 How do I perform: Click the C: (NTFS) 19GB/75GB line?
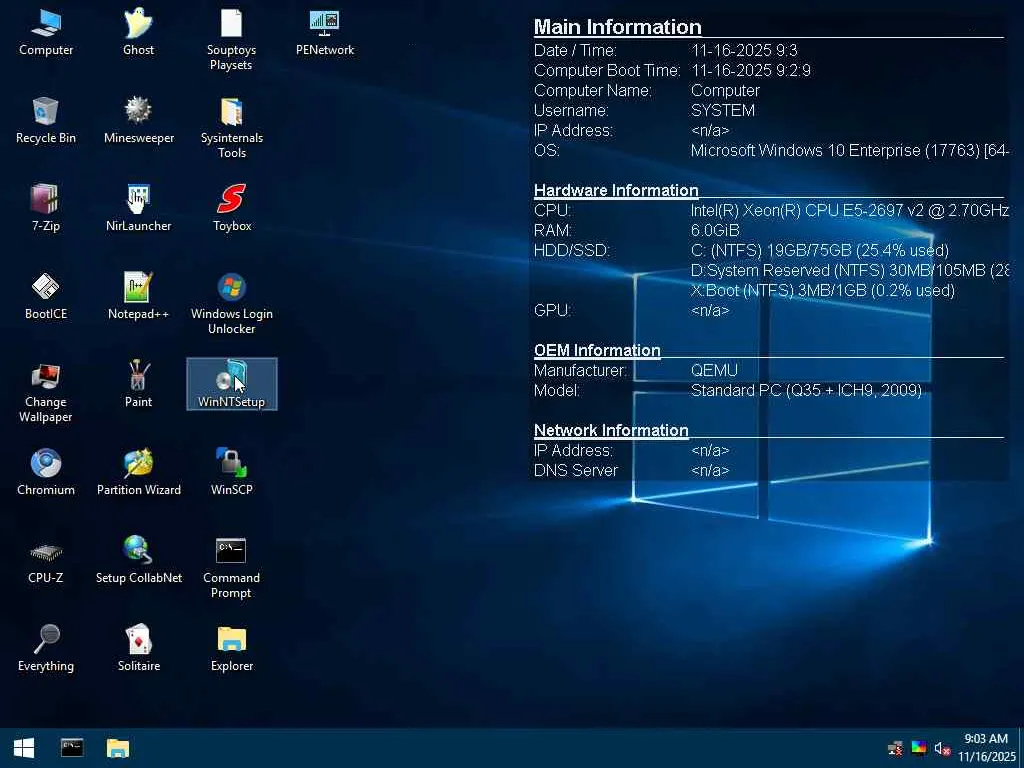[820, 251]
